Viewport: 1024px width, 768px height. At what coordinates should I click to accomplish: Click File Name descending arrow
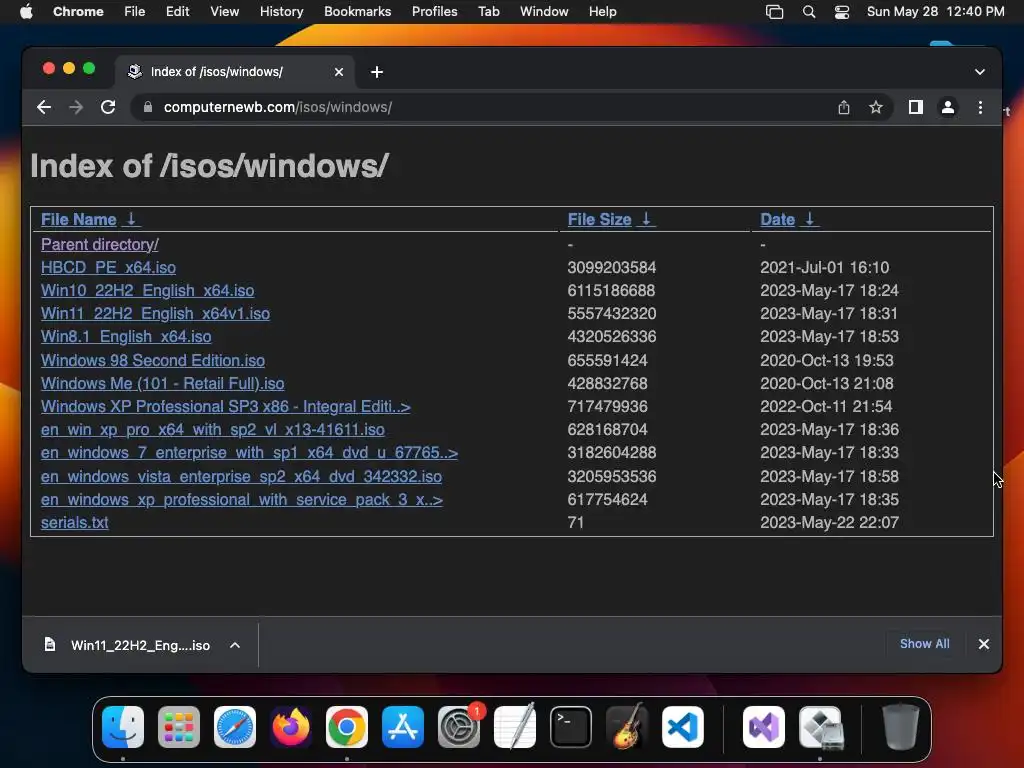coord(131,219)
